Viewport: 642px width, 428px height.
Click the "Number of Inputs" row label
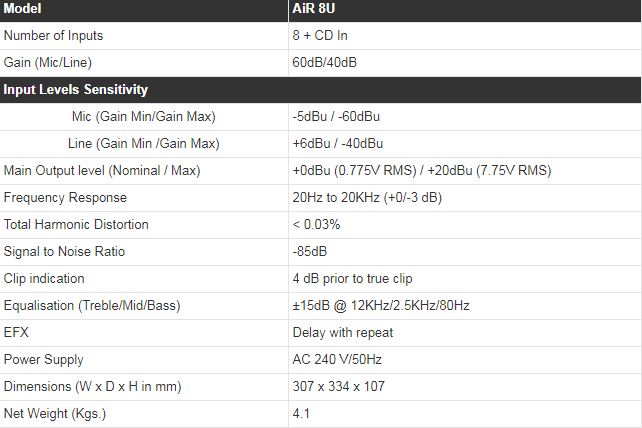pos(54,35)
